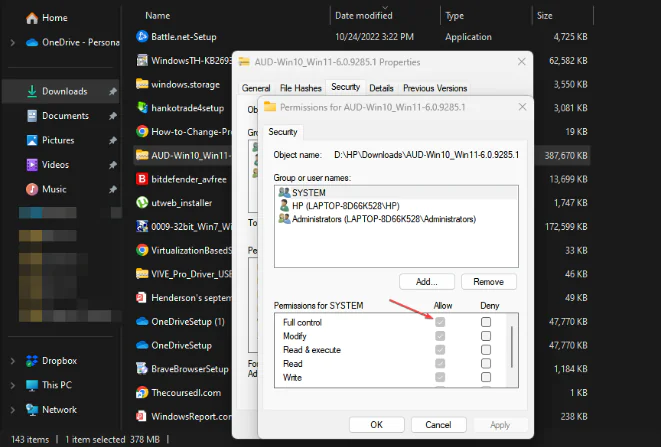
Task: Click the Battle.net-Setup file icon
Action: click(142, 37)
